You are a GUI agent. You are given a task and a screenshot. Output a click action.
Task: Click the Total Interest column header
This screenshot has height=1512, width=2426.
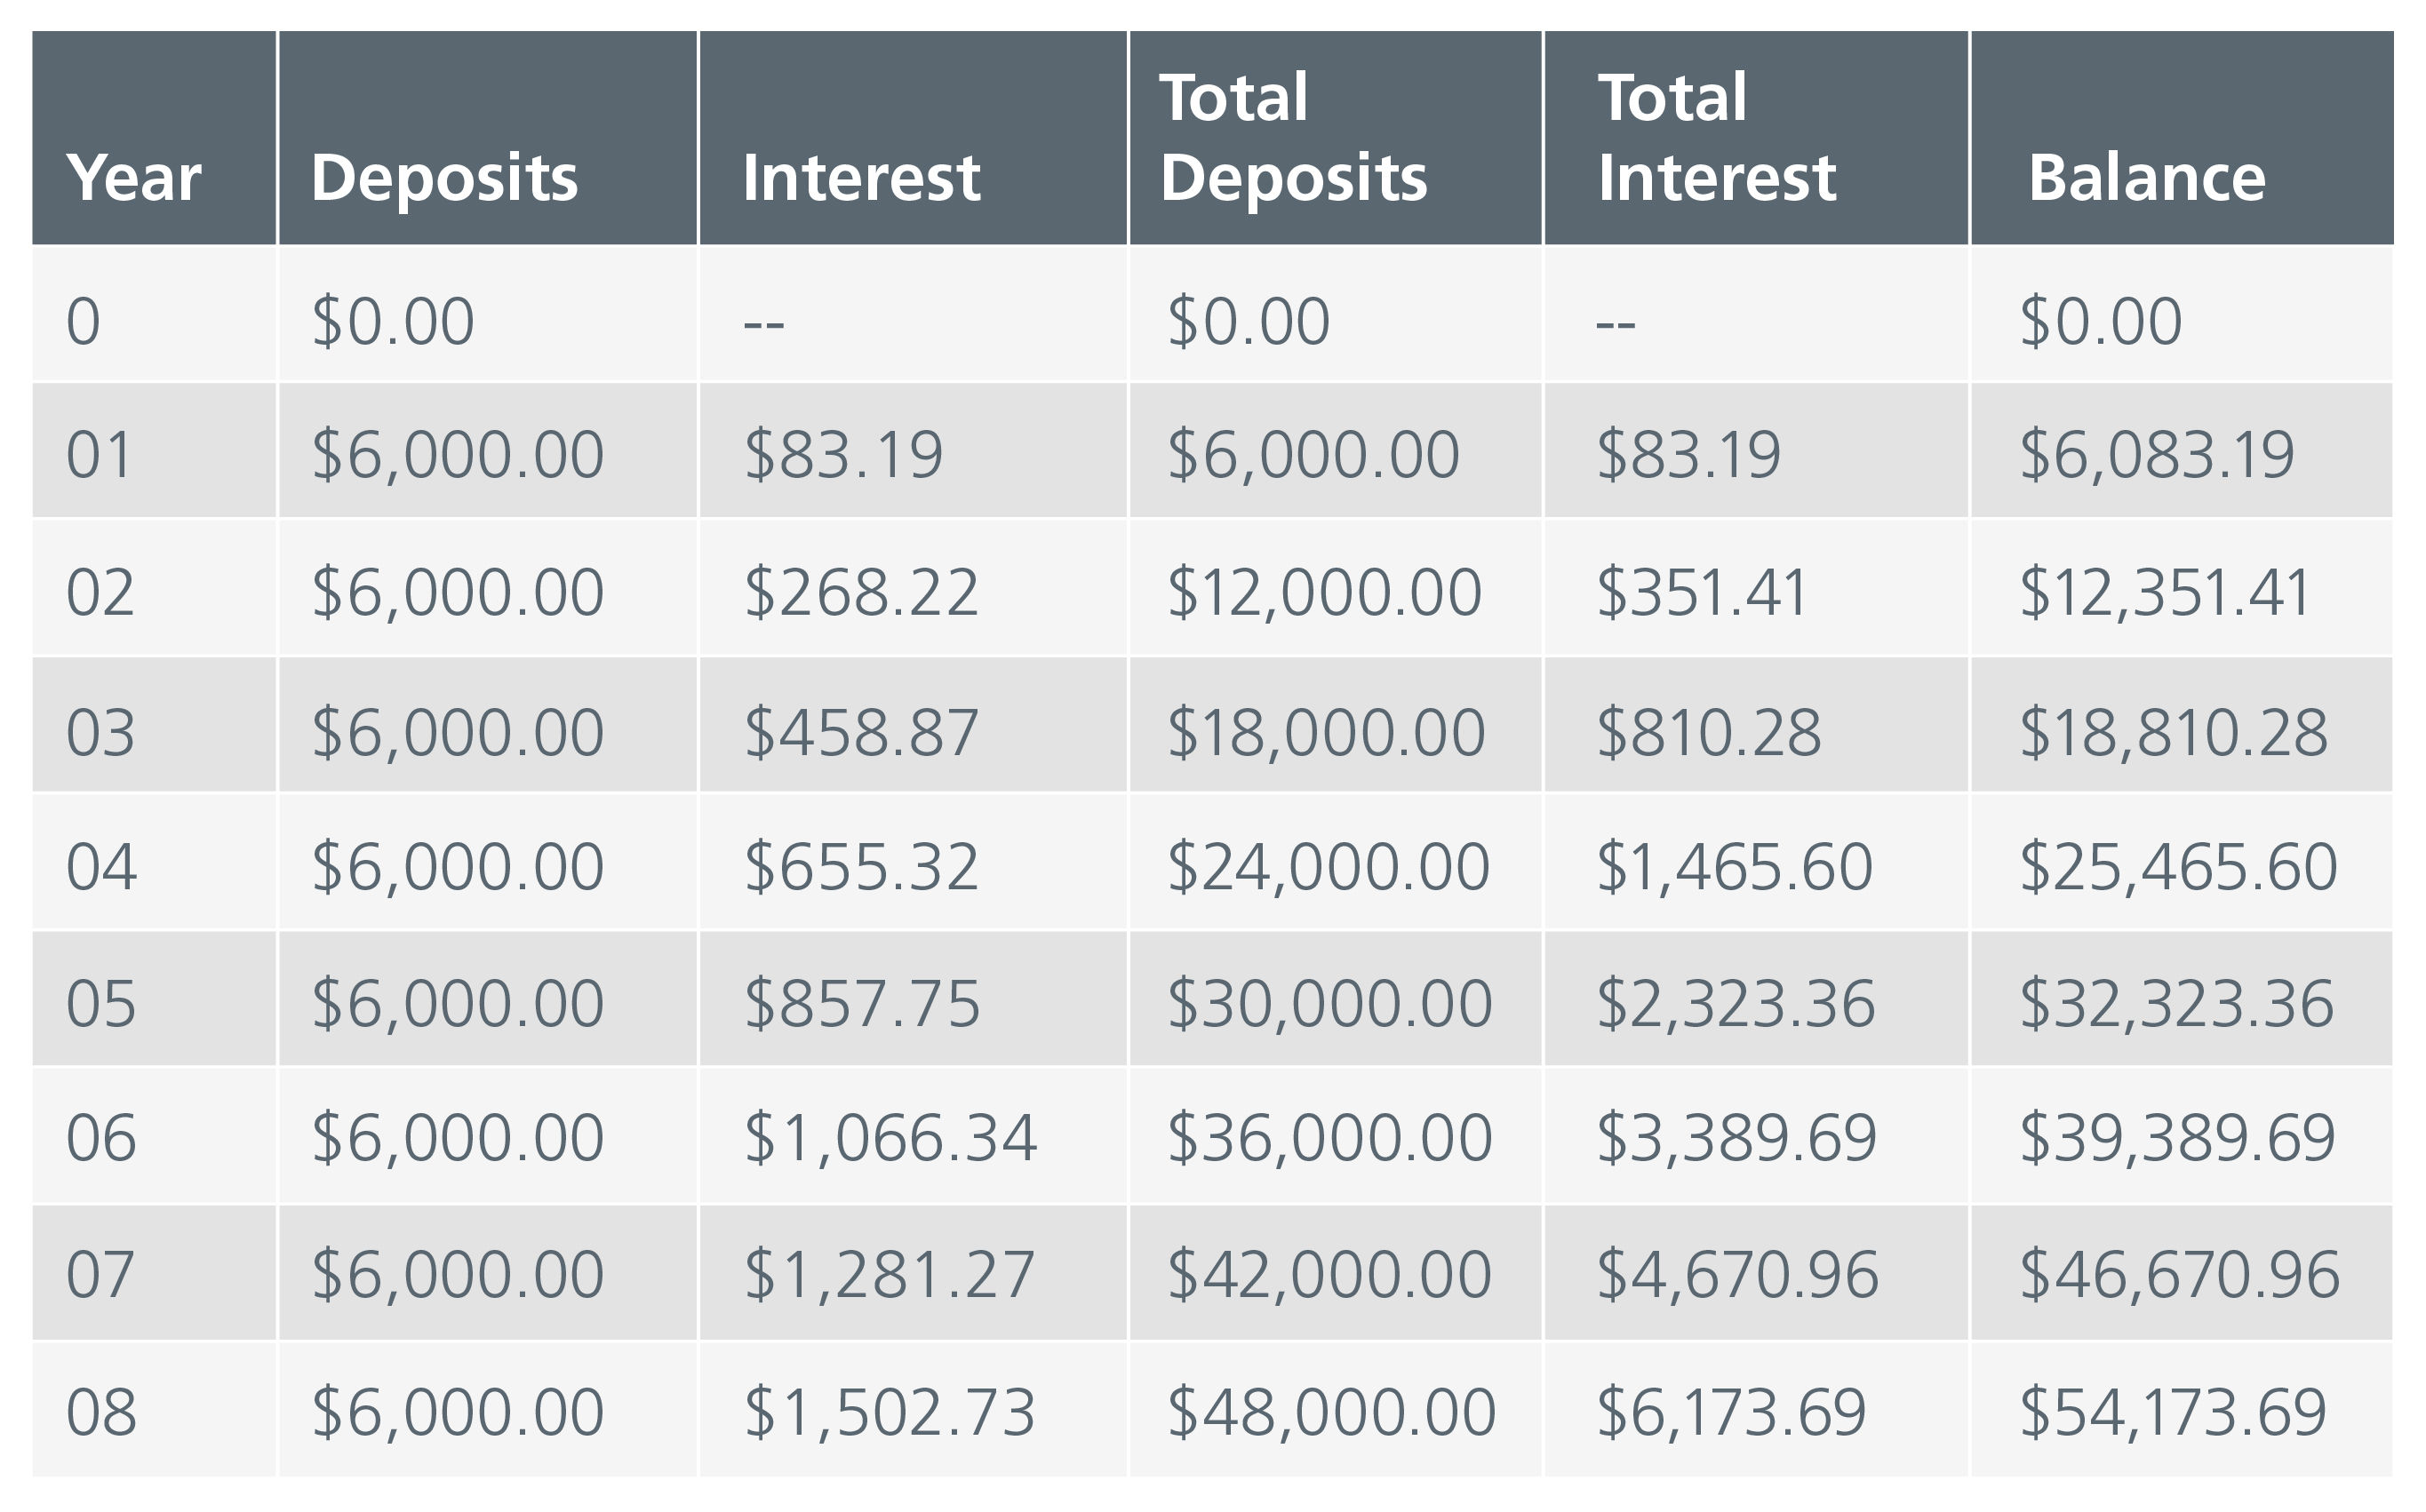coord(1757,138)
